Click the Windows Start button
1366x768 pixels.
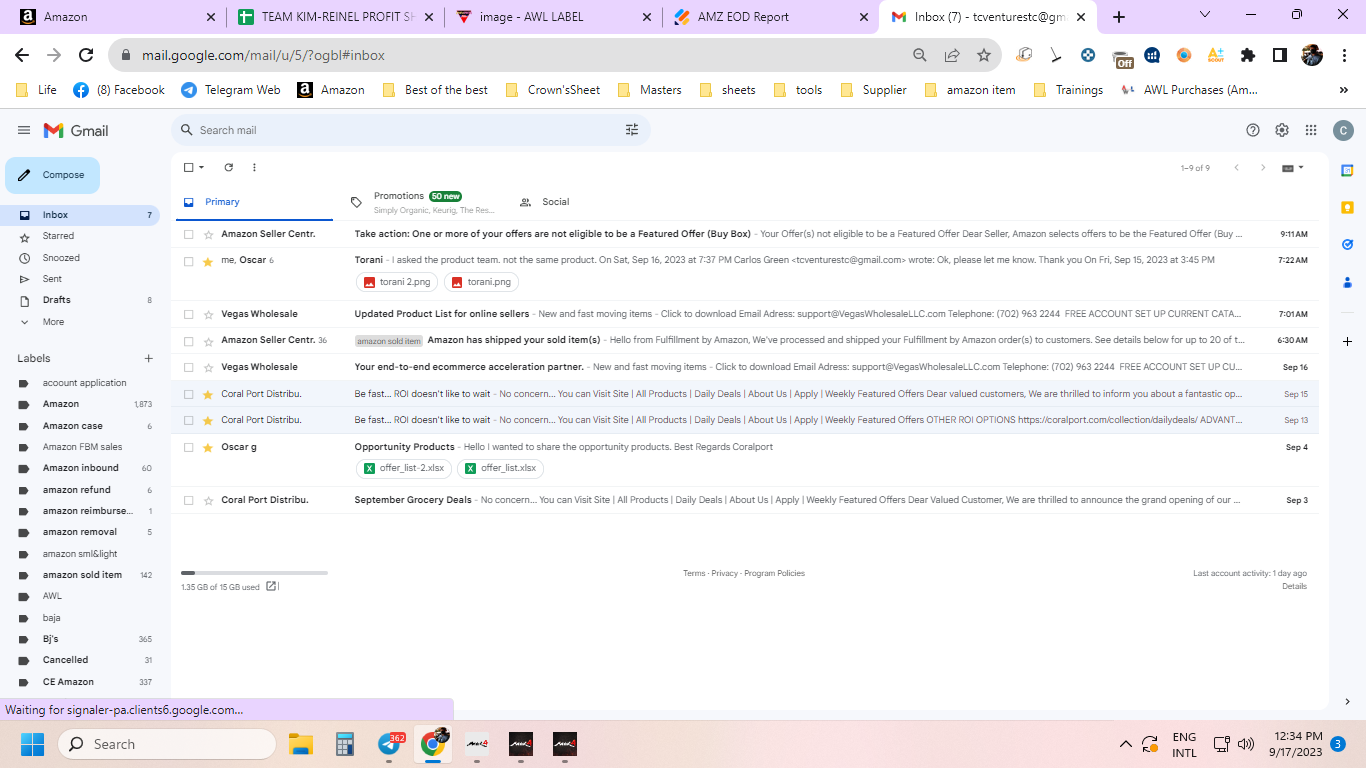pos(33,744)
